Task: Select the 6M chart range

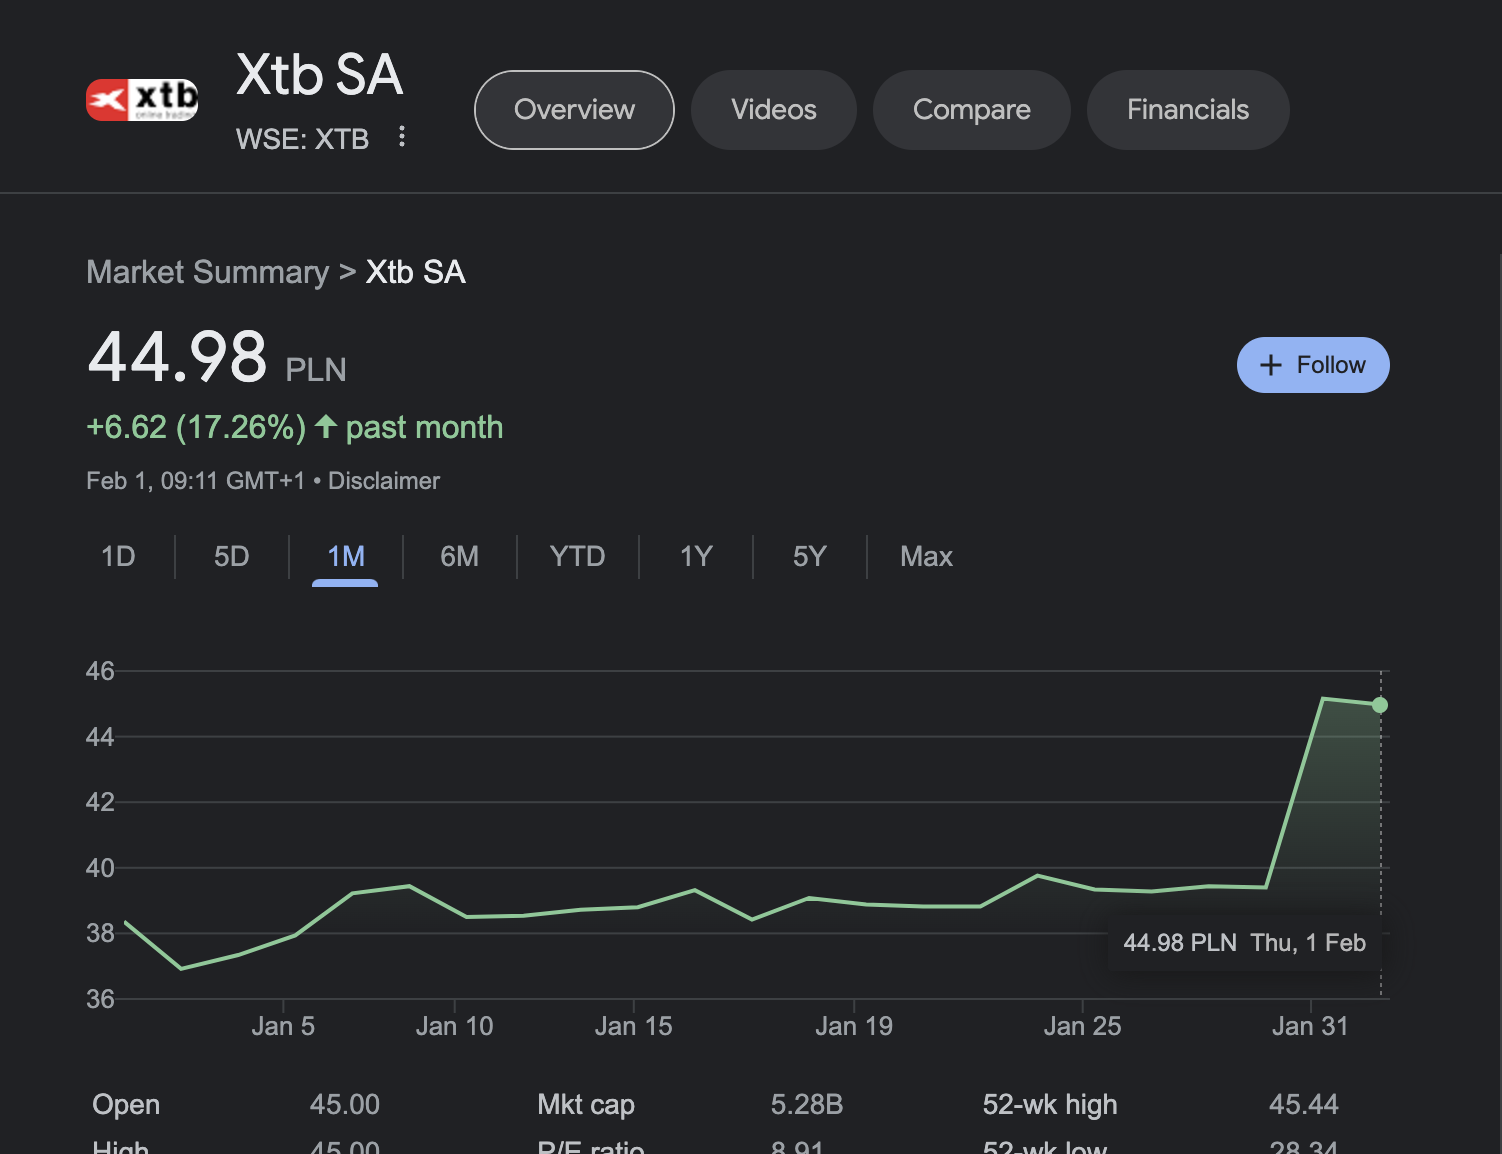Action: 460,556
